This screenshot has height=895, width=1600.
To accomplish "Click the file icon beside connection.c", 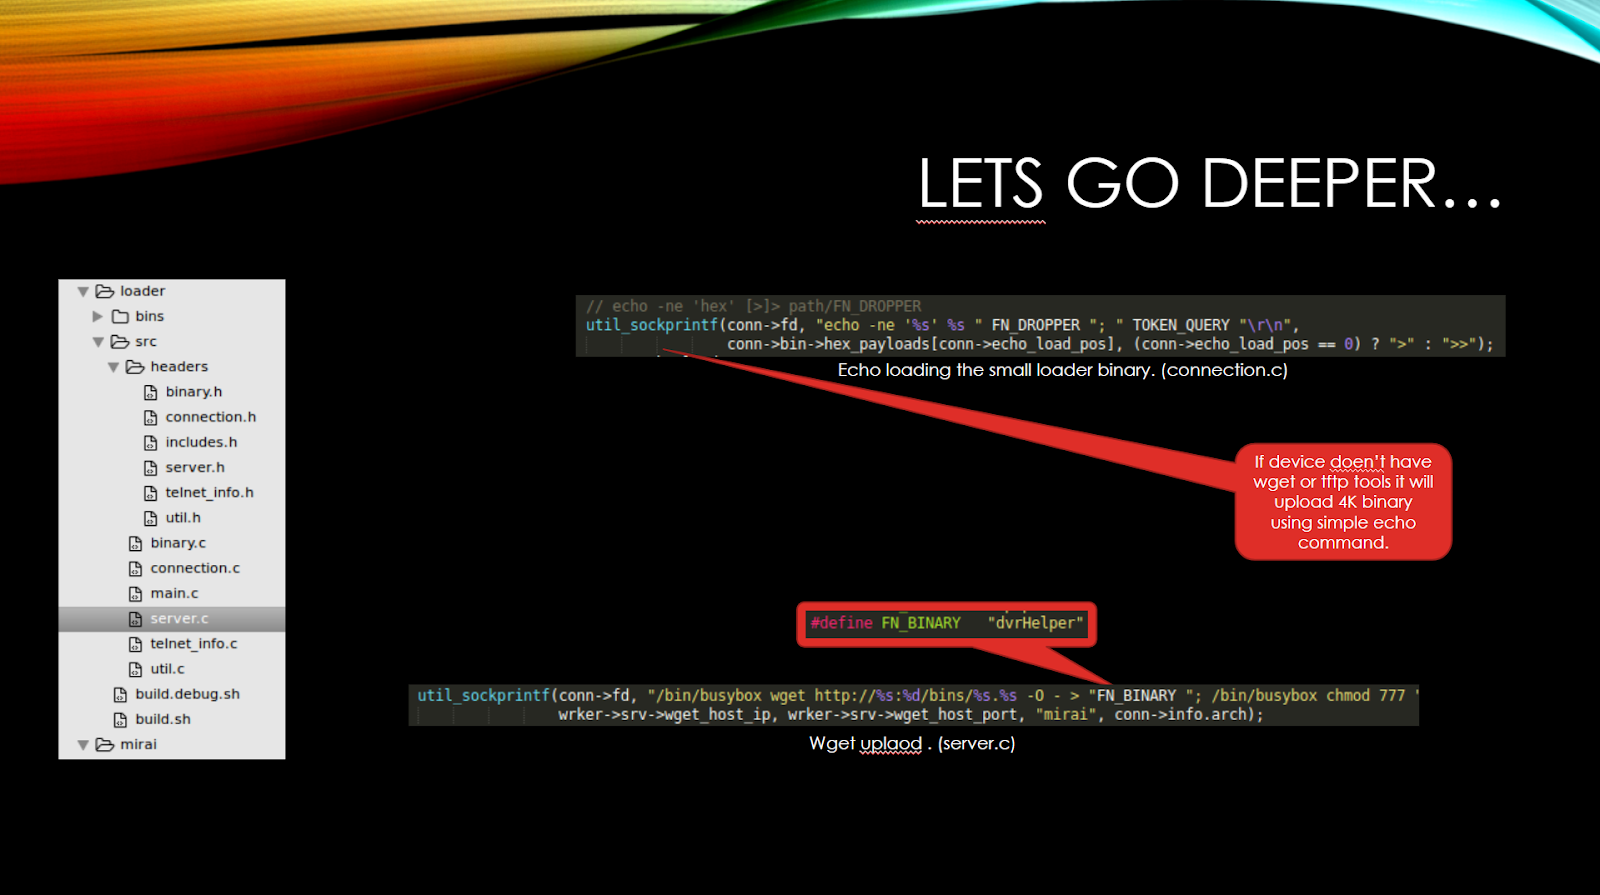I will coord(136,568).
